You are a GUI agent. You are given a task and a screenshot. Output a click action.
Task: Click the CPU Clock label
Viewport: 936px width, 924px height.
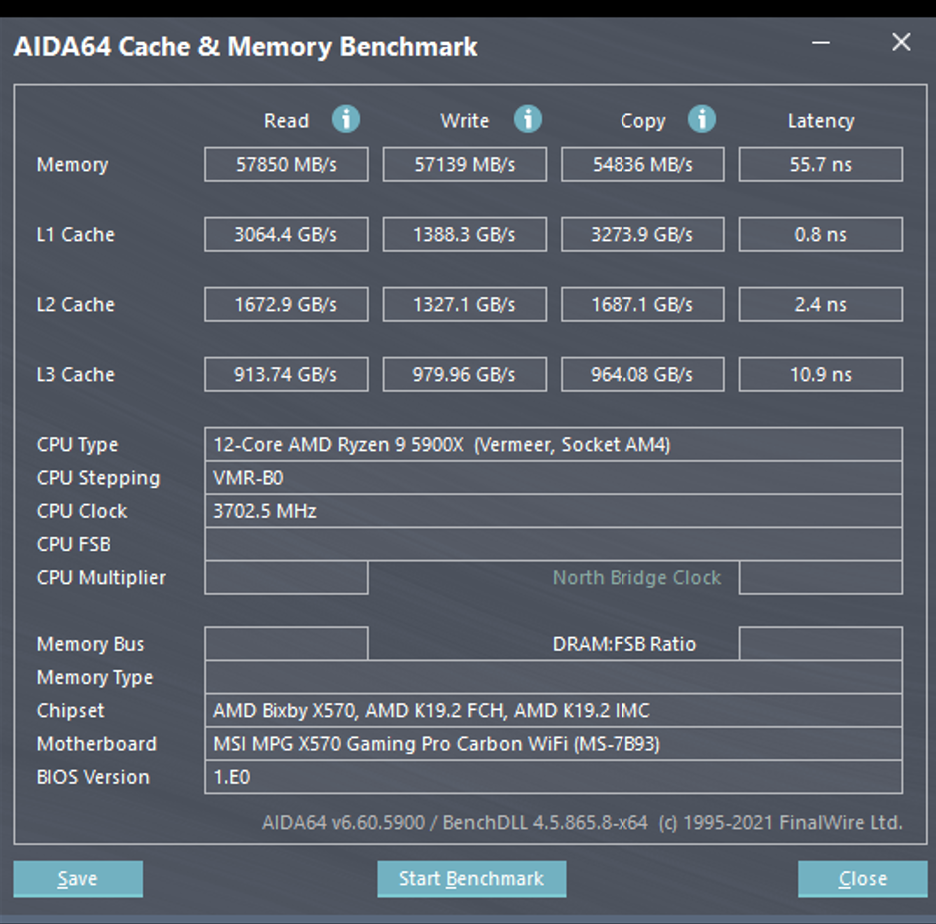[x=82, y=511]
